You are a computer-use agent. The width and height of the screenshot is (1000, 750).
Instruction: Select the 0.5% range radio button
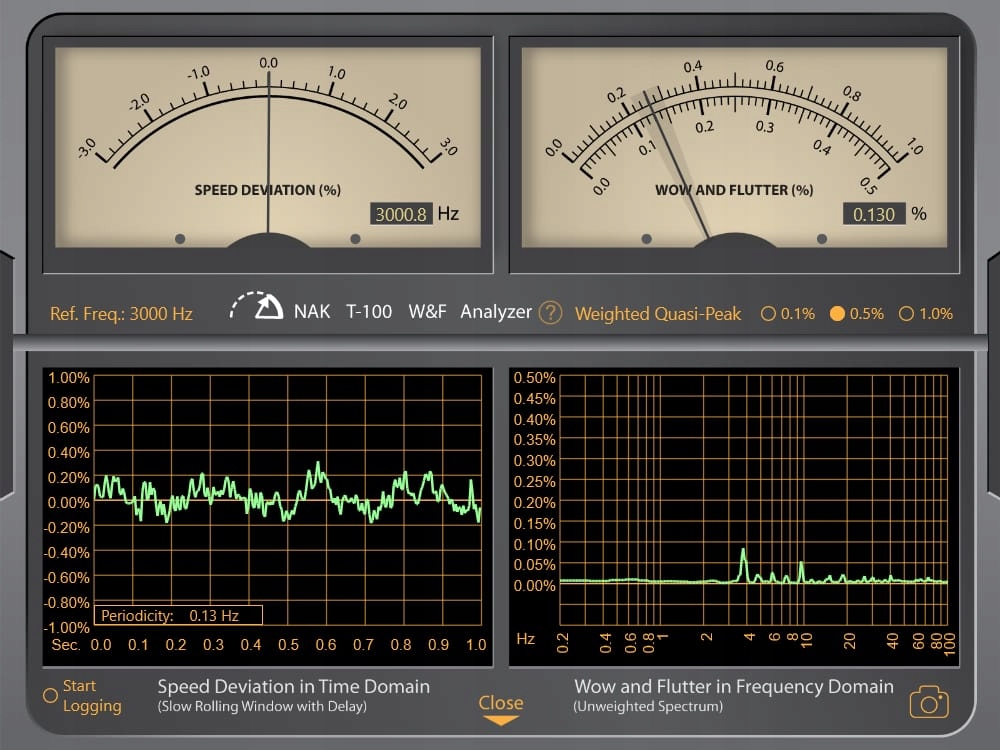(x=838, y=314)
